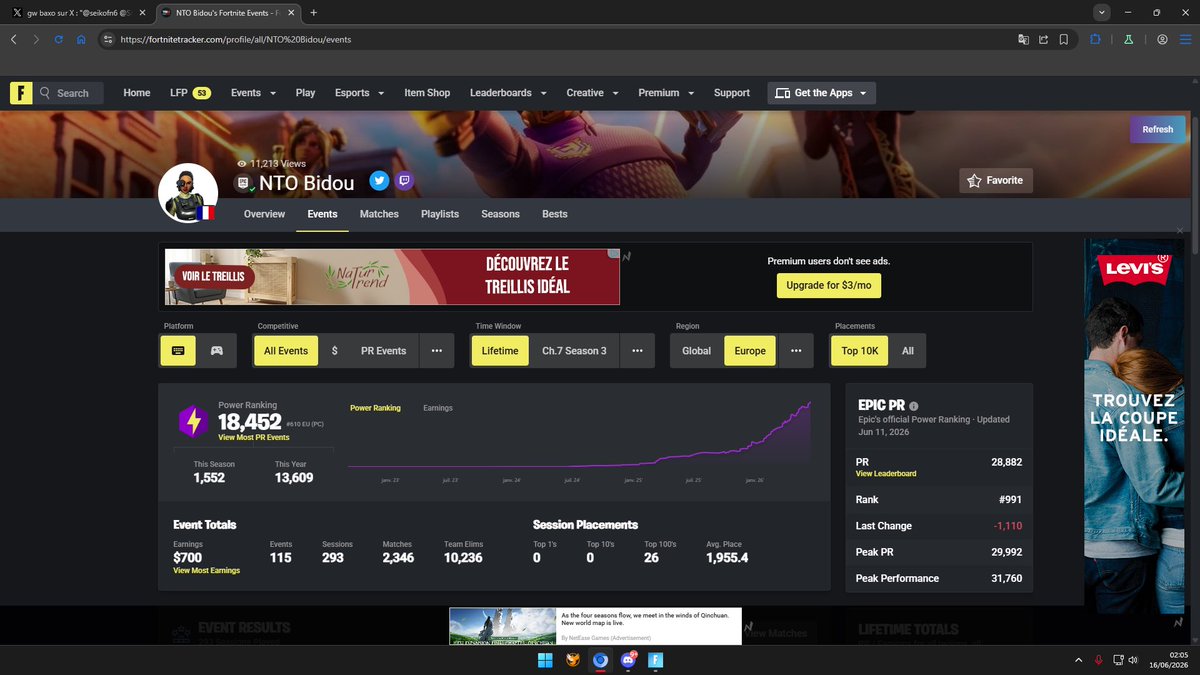Bookmark this page icon

(1063, 40)
